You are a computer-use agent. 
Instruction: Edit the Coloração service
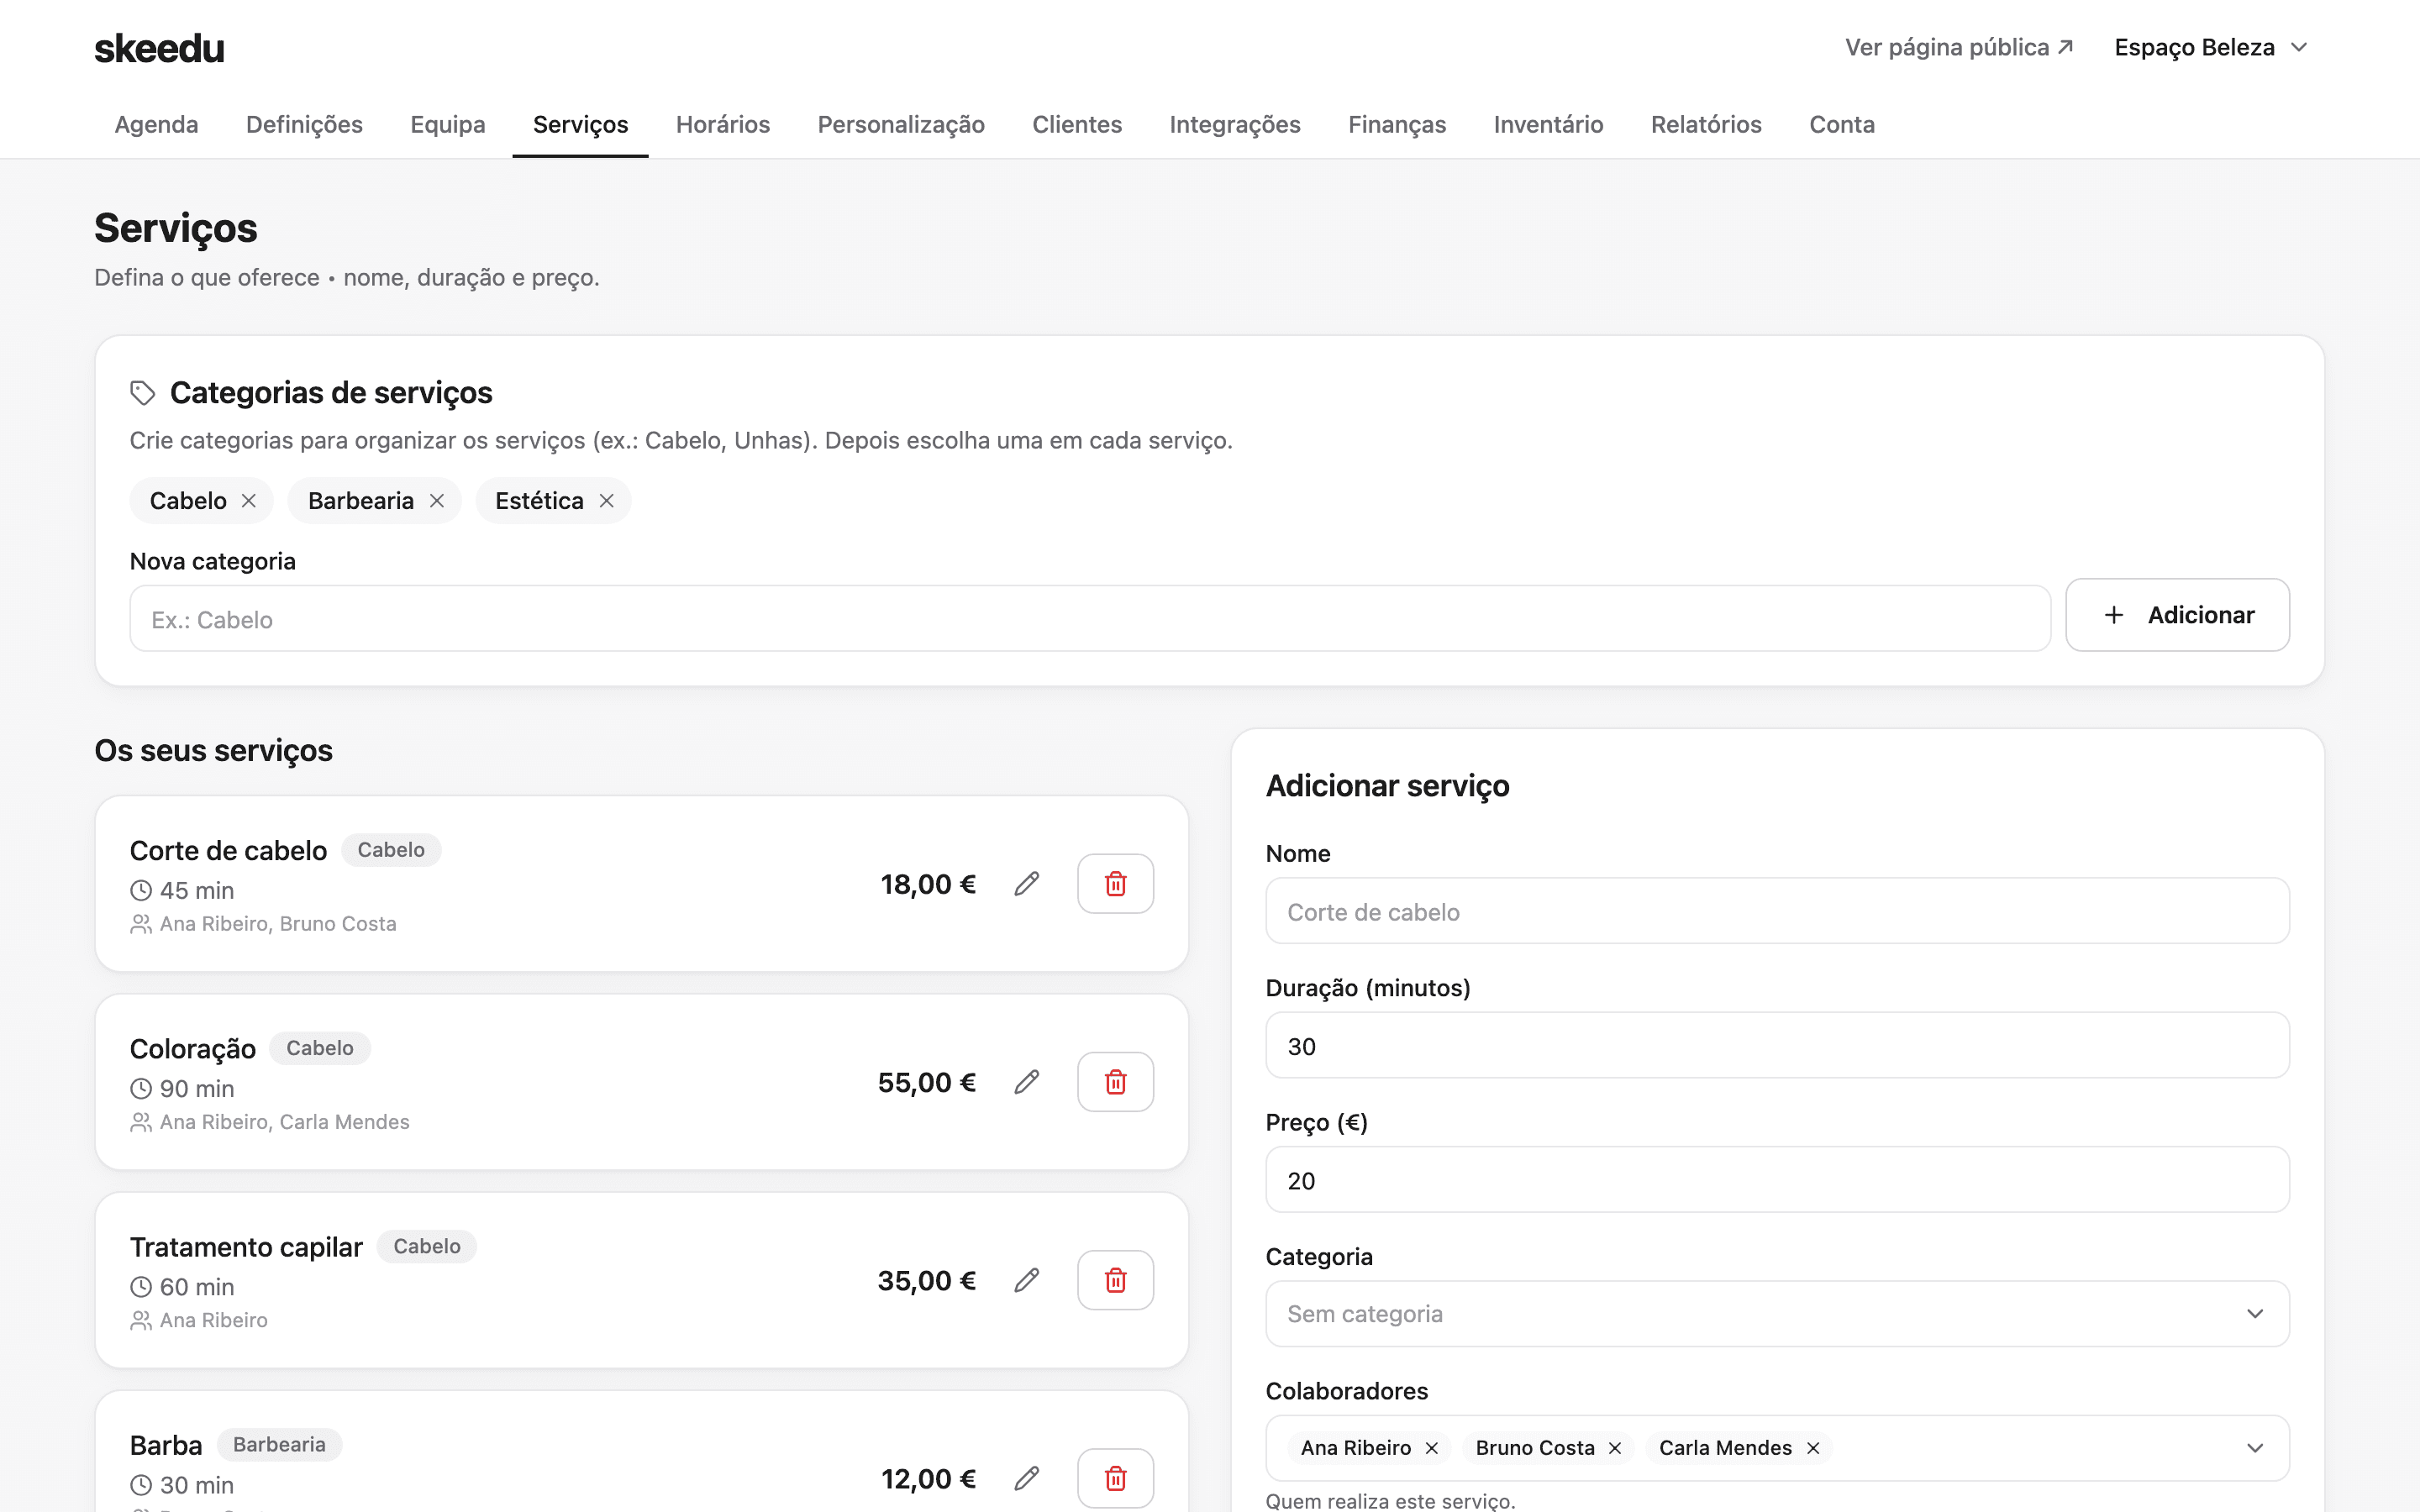point(1026,1082)
